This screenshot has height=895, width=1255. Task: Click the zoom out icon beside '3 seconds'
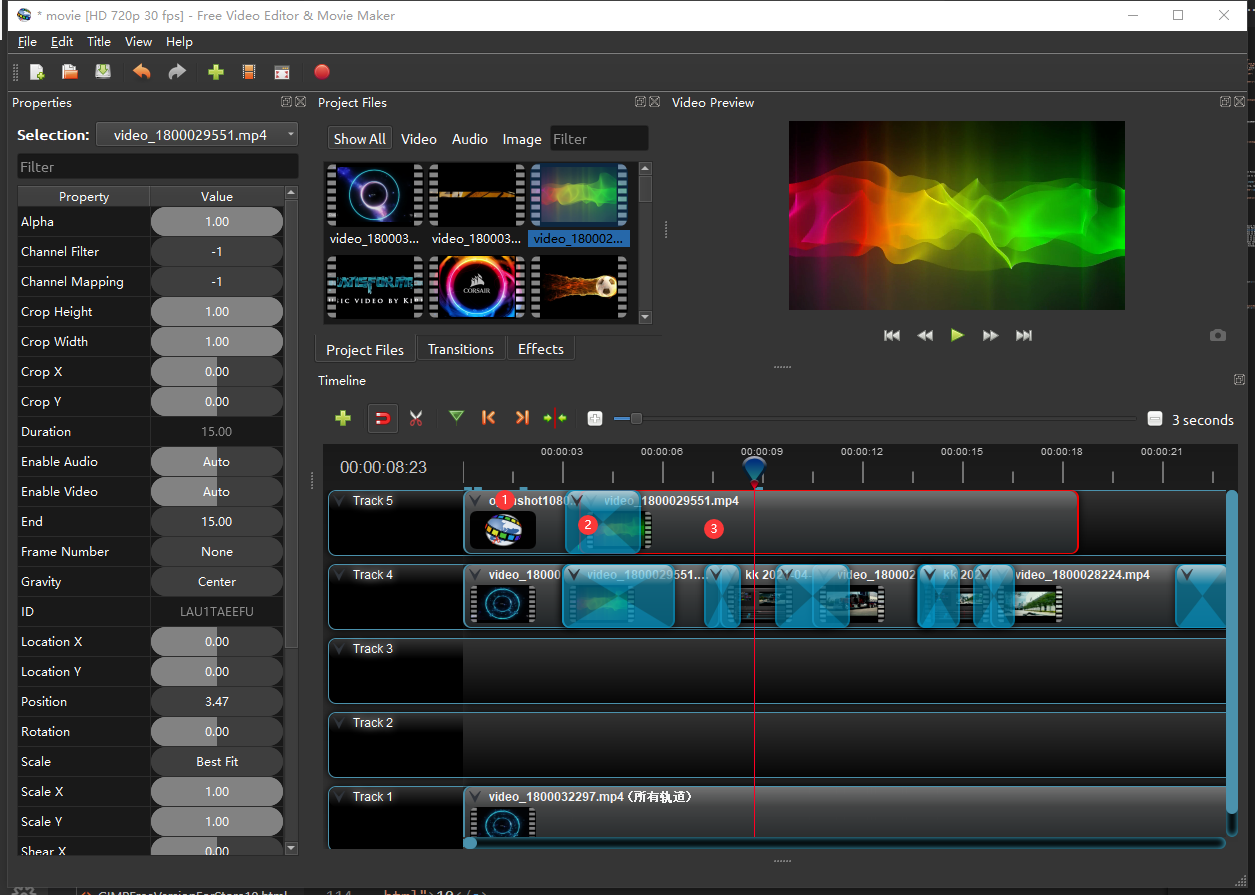pos(1155,419)
